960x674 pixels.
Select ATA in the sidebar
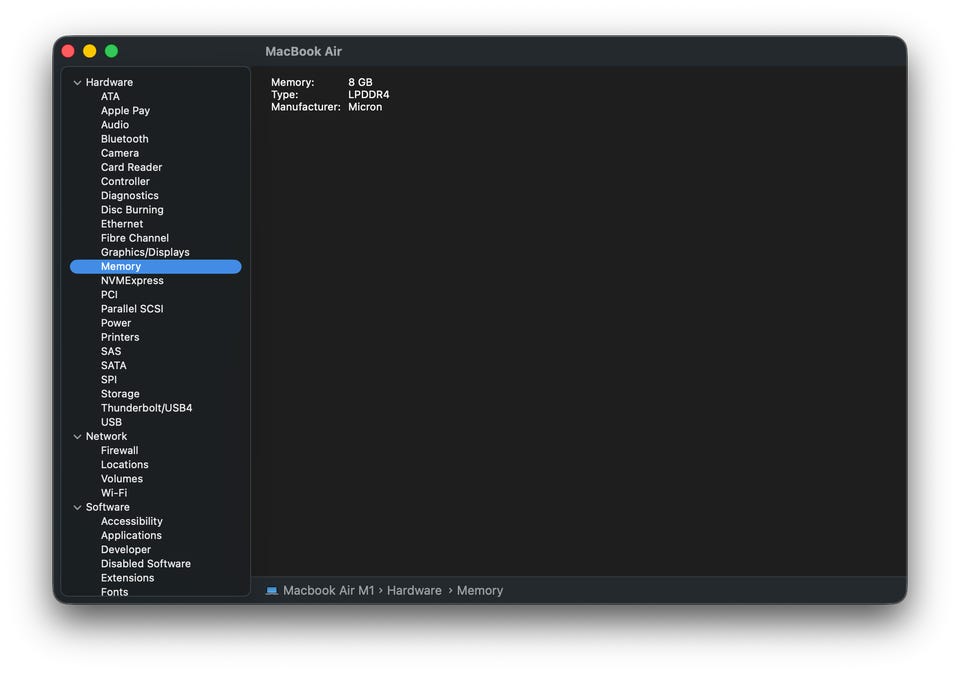pos(110,97)
